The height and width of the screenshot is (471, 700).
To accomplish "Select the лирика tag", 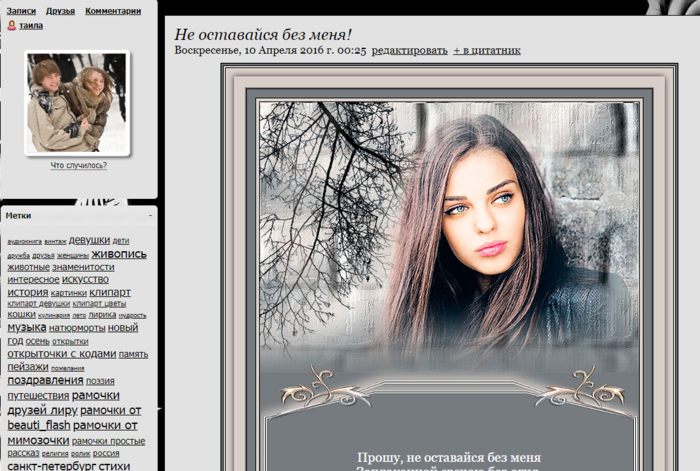I will pyautogui.click(x=102, y=315).
